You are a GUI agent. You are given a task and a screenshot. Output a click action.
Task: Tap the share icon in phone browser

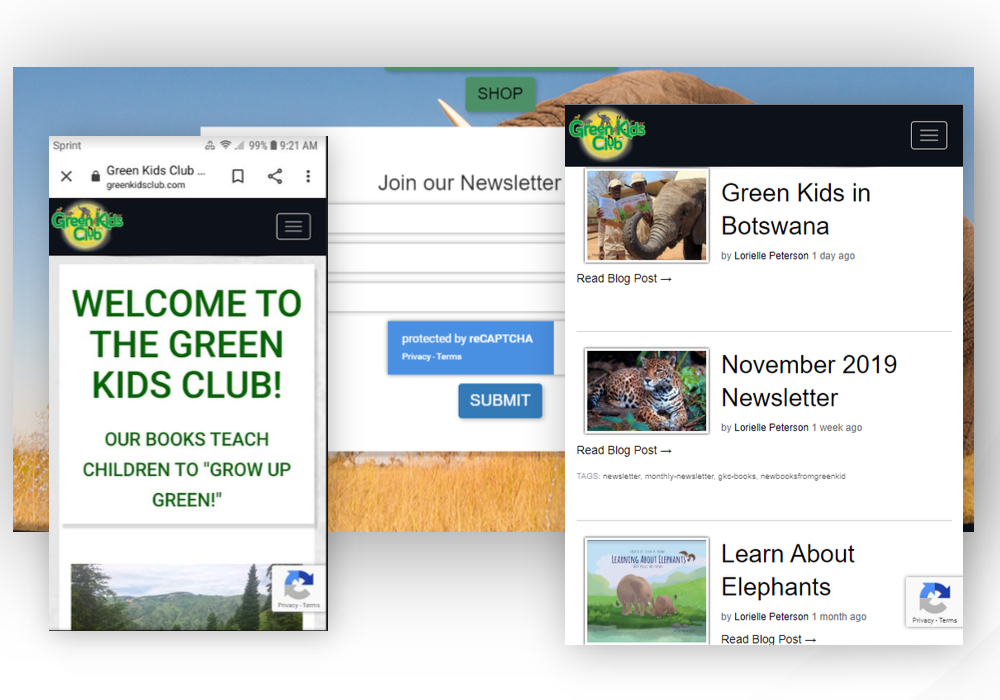coord(275,176)
